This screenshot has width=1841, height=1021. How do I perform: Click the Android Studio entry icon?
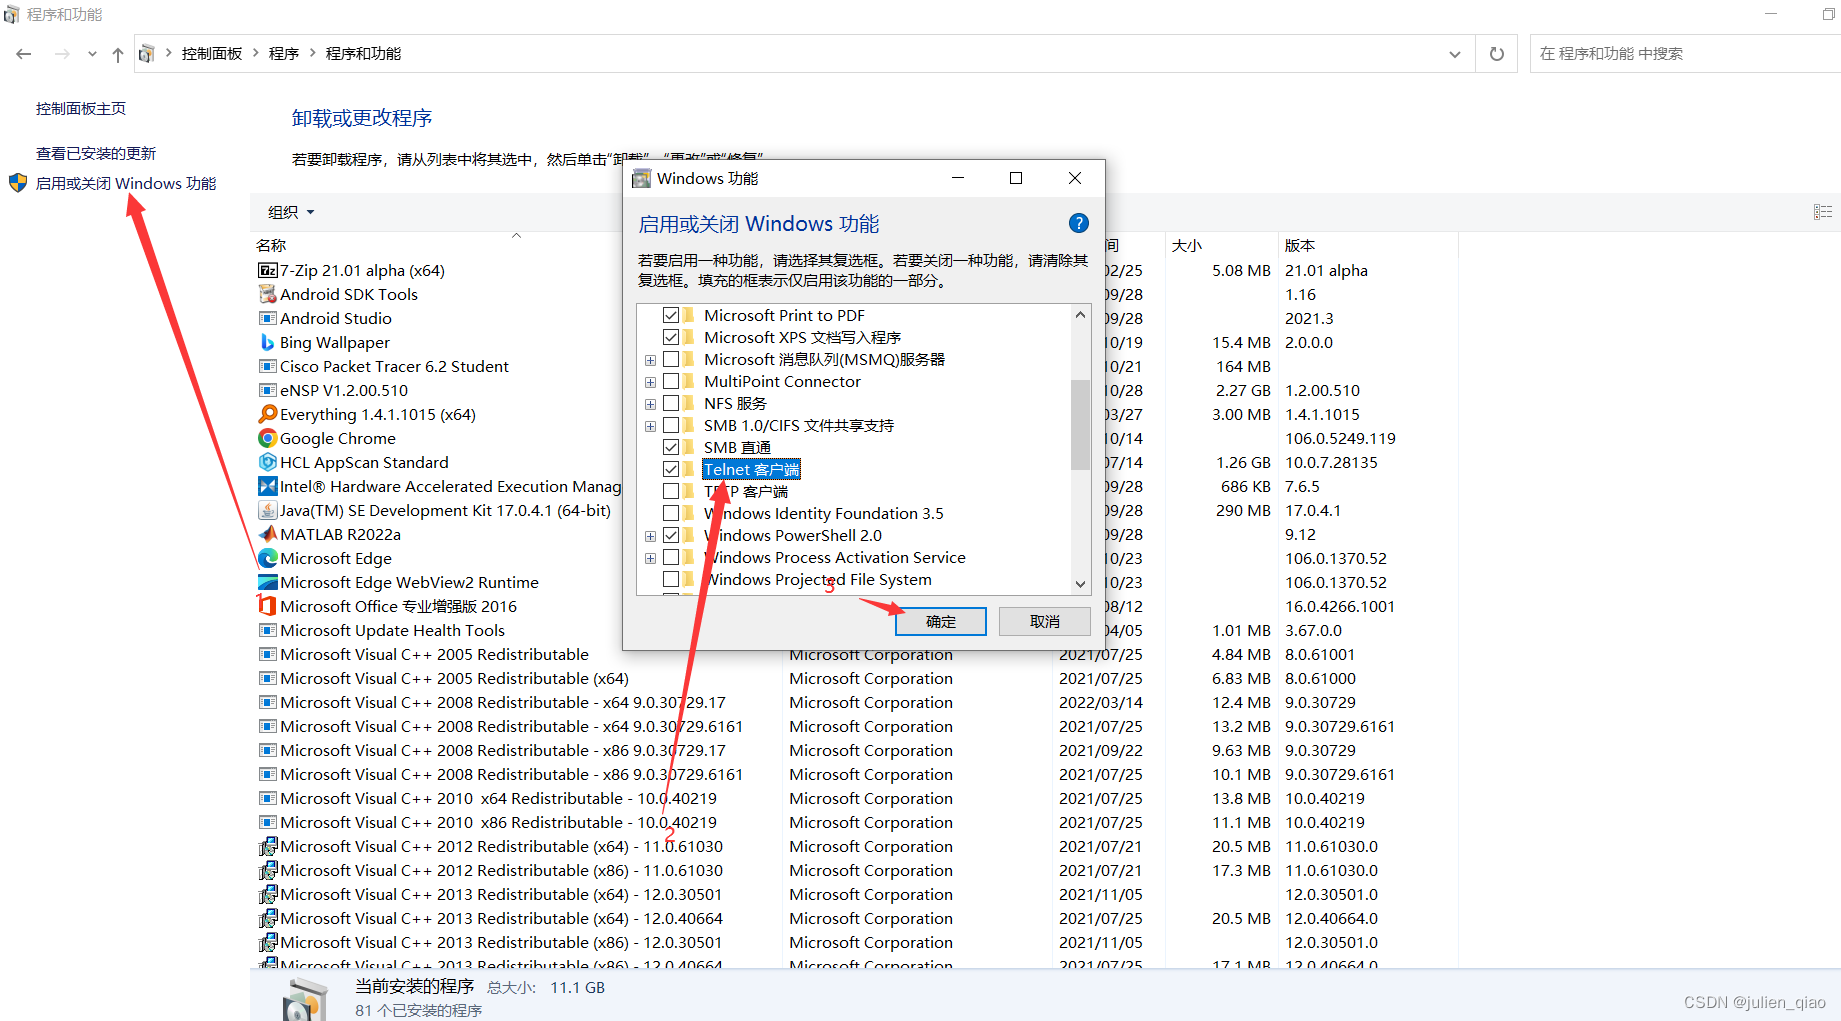267,318
